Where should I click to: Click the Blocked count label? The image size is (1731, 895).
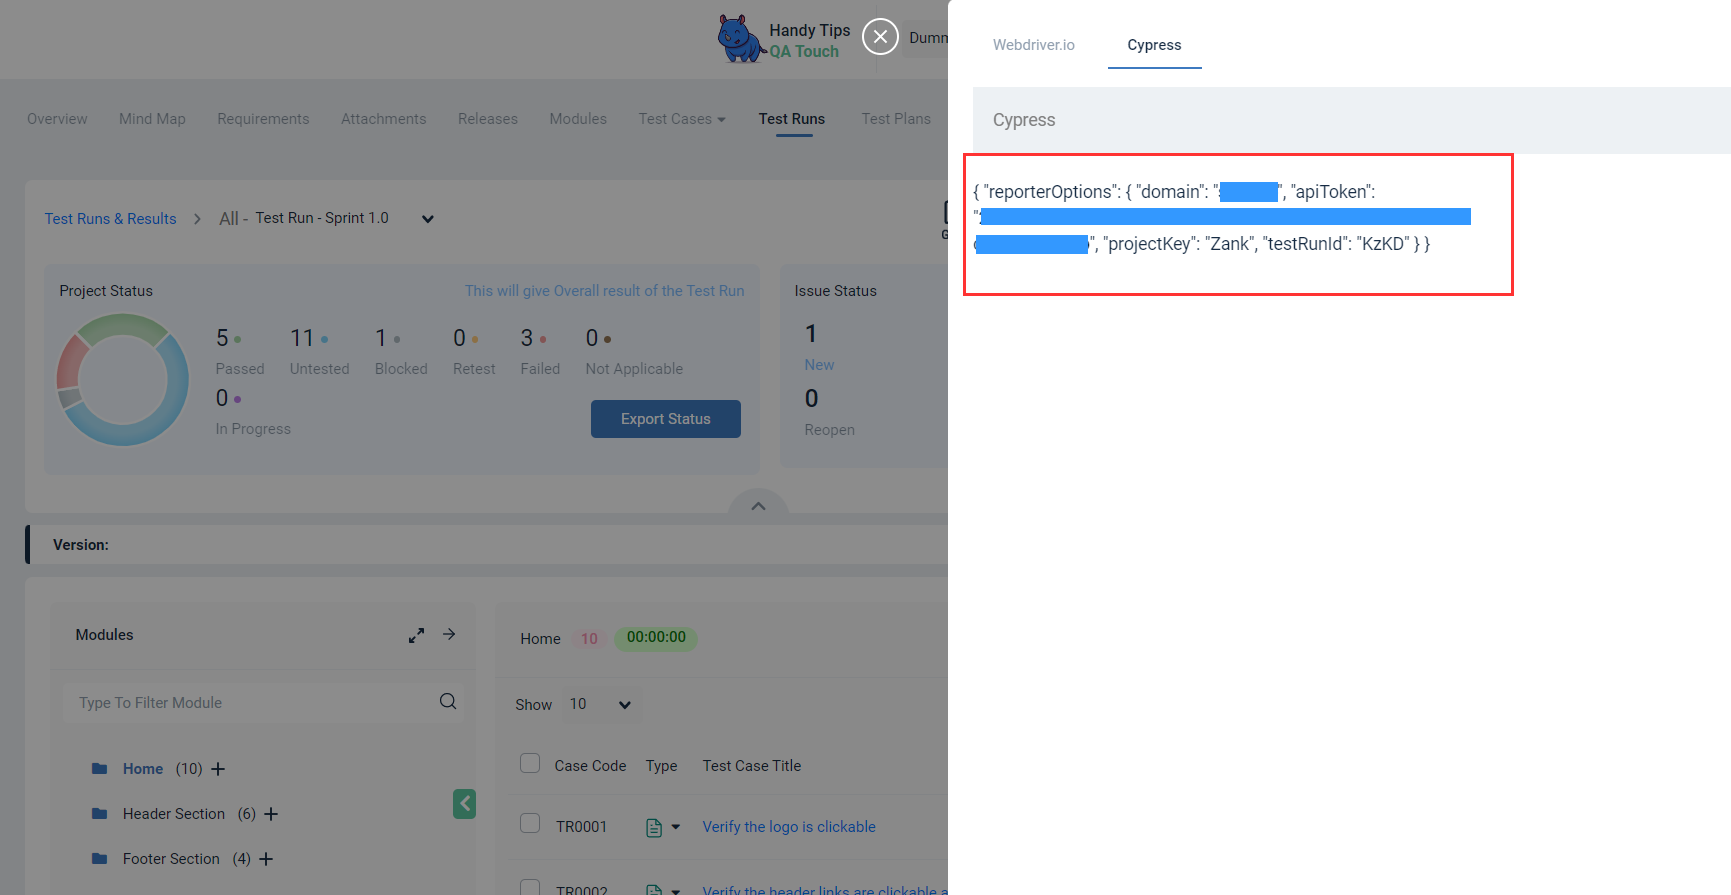401,369
